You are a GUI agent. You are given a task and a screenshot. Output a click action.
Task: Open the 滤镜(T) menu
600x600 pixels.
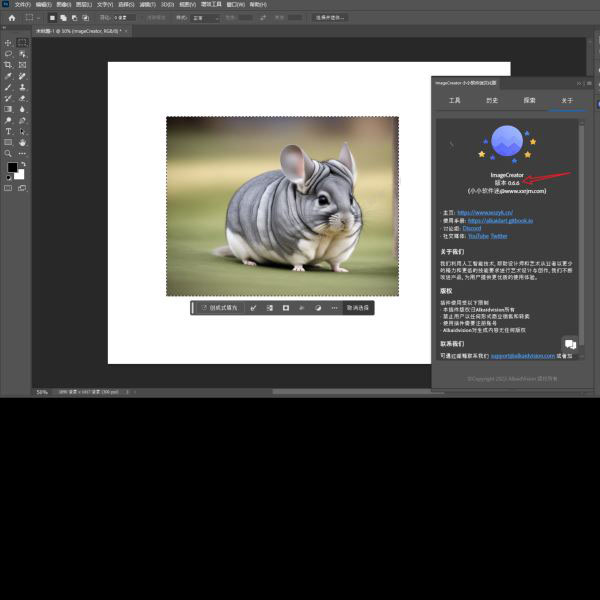(147, 5)
